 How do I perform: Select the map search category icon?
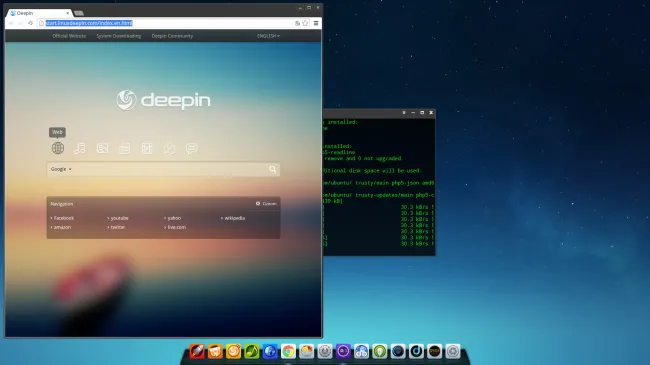click(x=169, y=148)
